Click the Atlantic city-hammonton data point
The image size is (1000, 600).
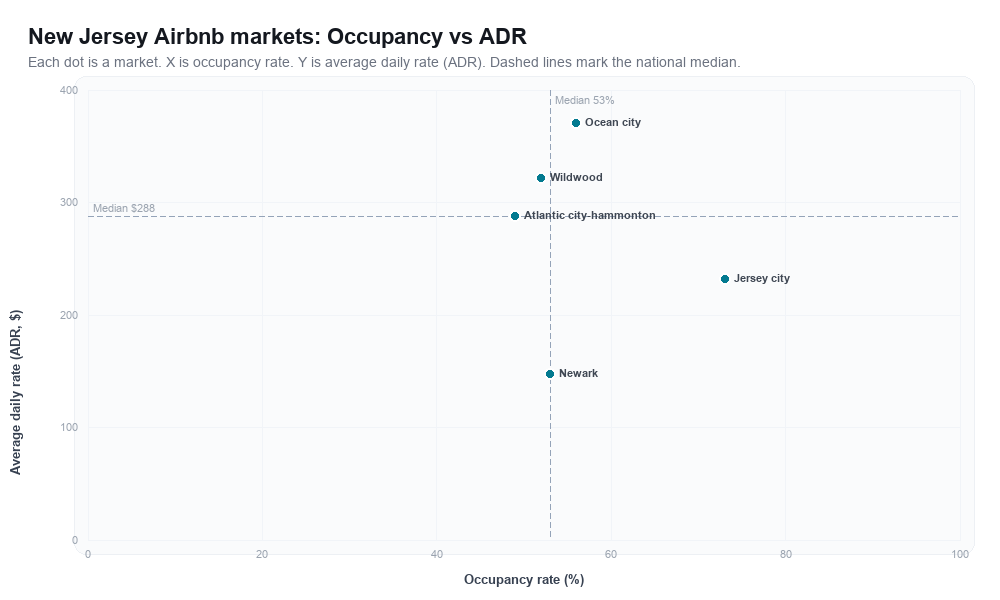[515, 216]
